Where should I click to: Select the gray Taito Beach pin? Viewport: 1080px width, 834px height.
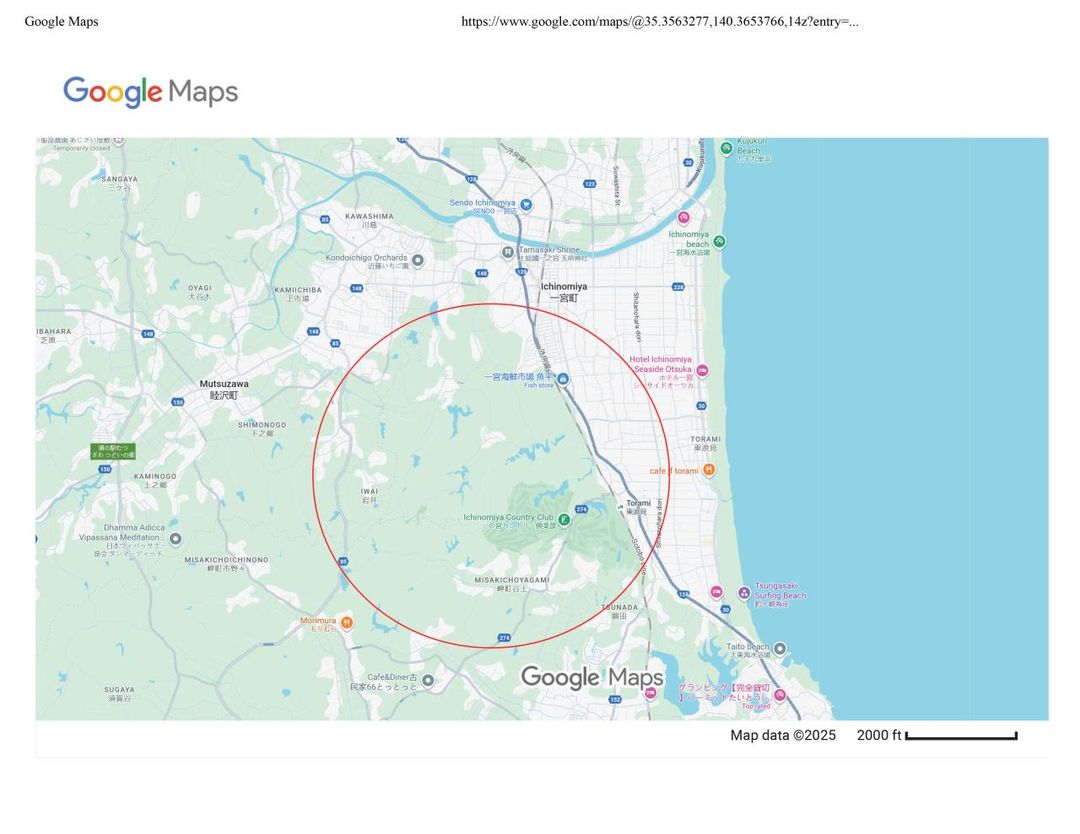[780, 648]
